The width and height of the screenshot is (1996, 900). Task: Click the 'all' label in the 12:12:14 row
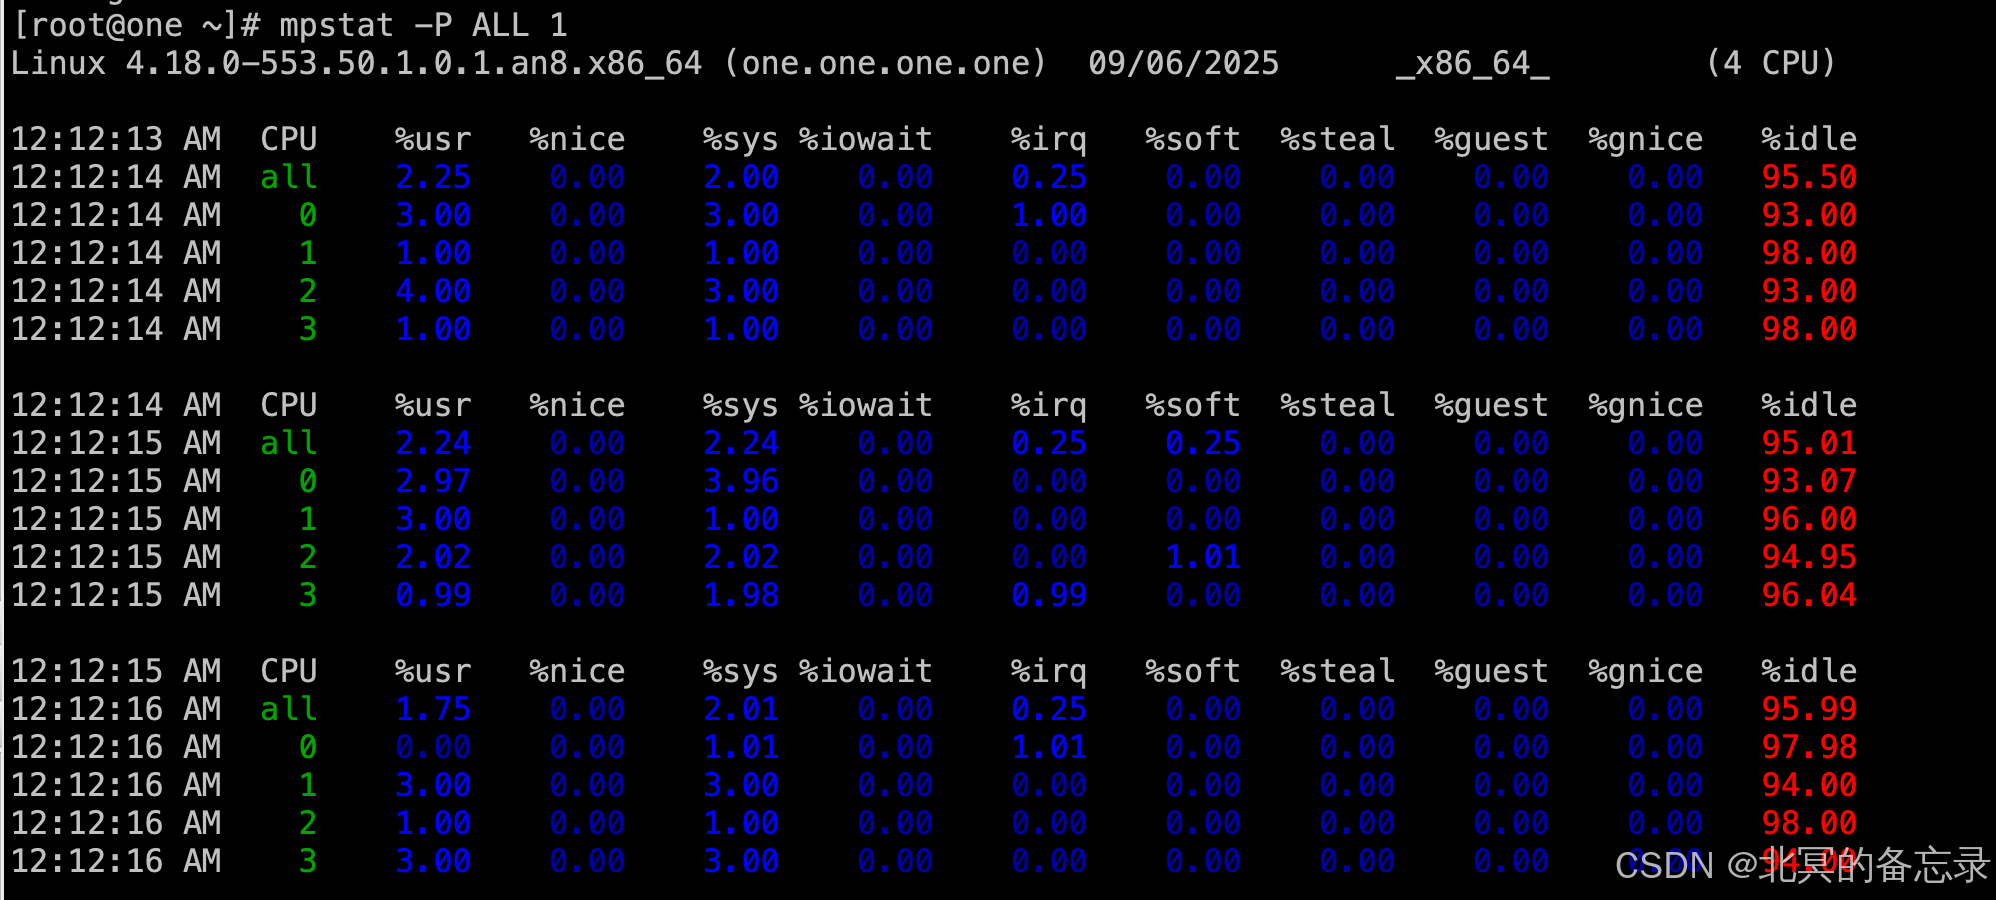pyautogui.click(x=288, y=177)
